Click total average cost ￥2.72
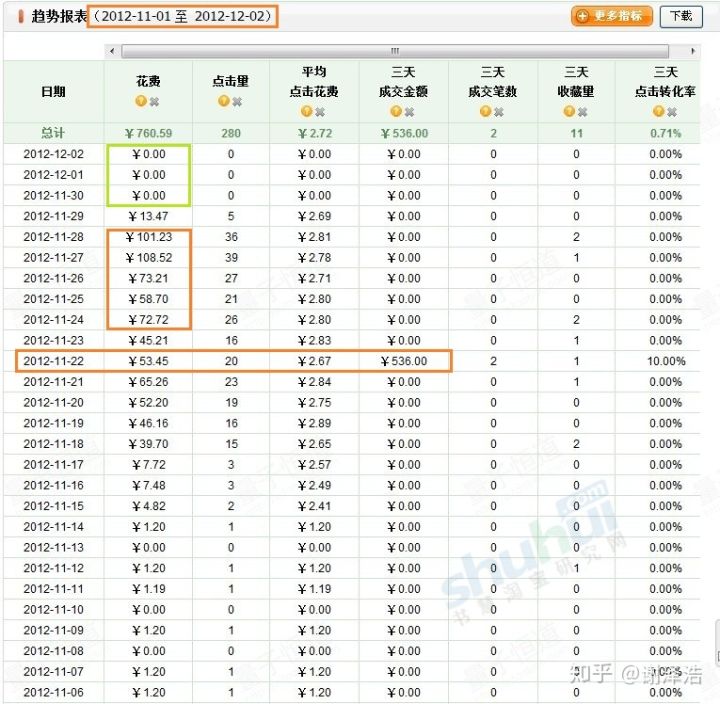The width and height of the screenshot is (720, 704). pos(315,133)
